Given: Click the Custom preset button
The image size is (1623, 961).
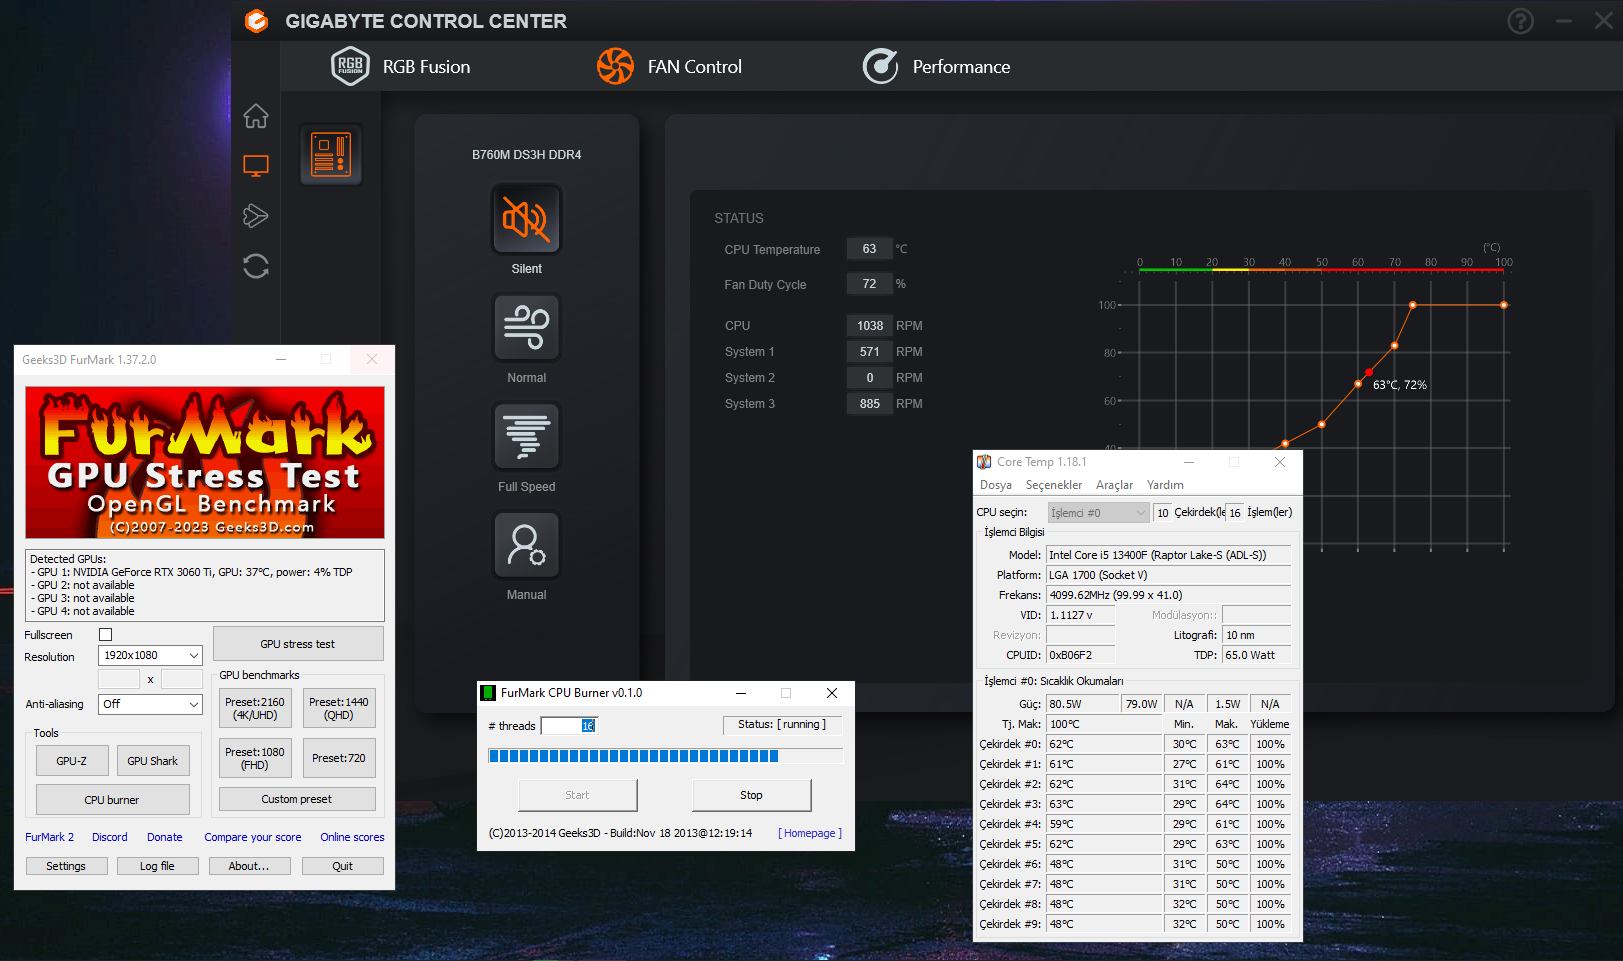Looking at the screenshot, I should (x=297, y=799).
